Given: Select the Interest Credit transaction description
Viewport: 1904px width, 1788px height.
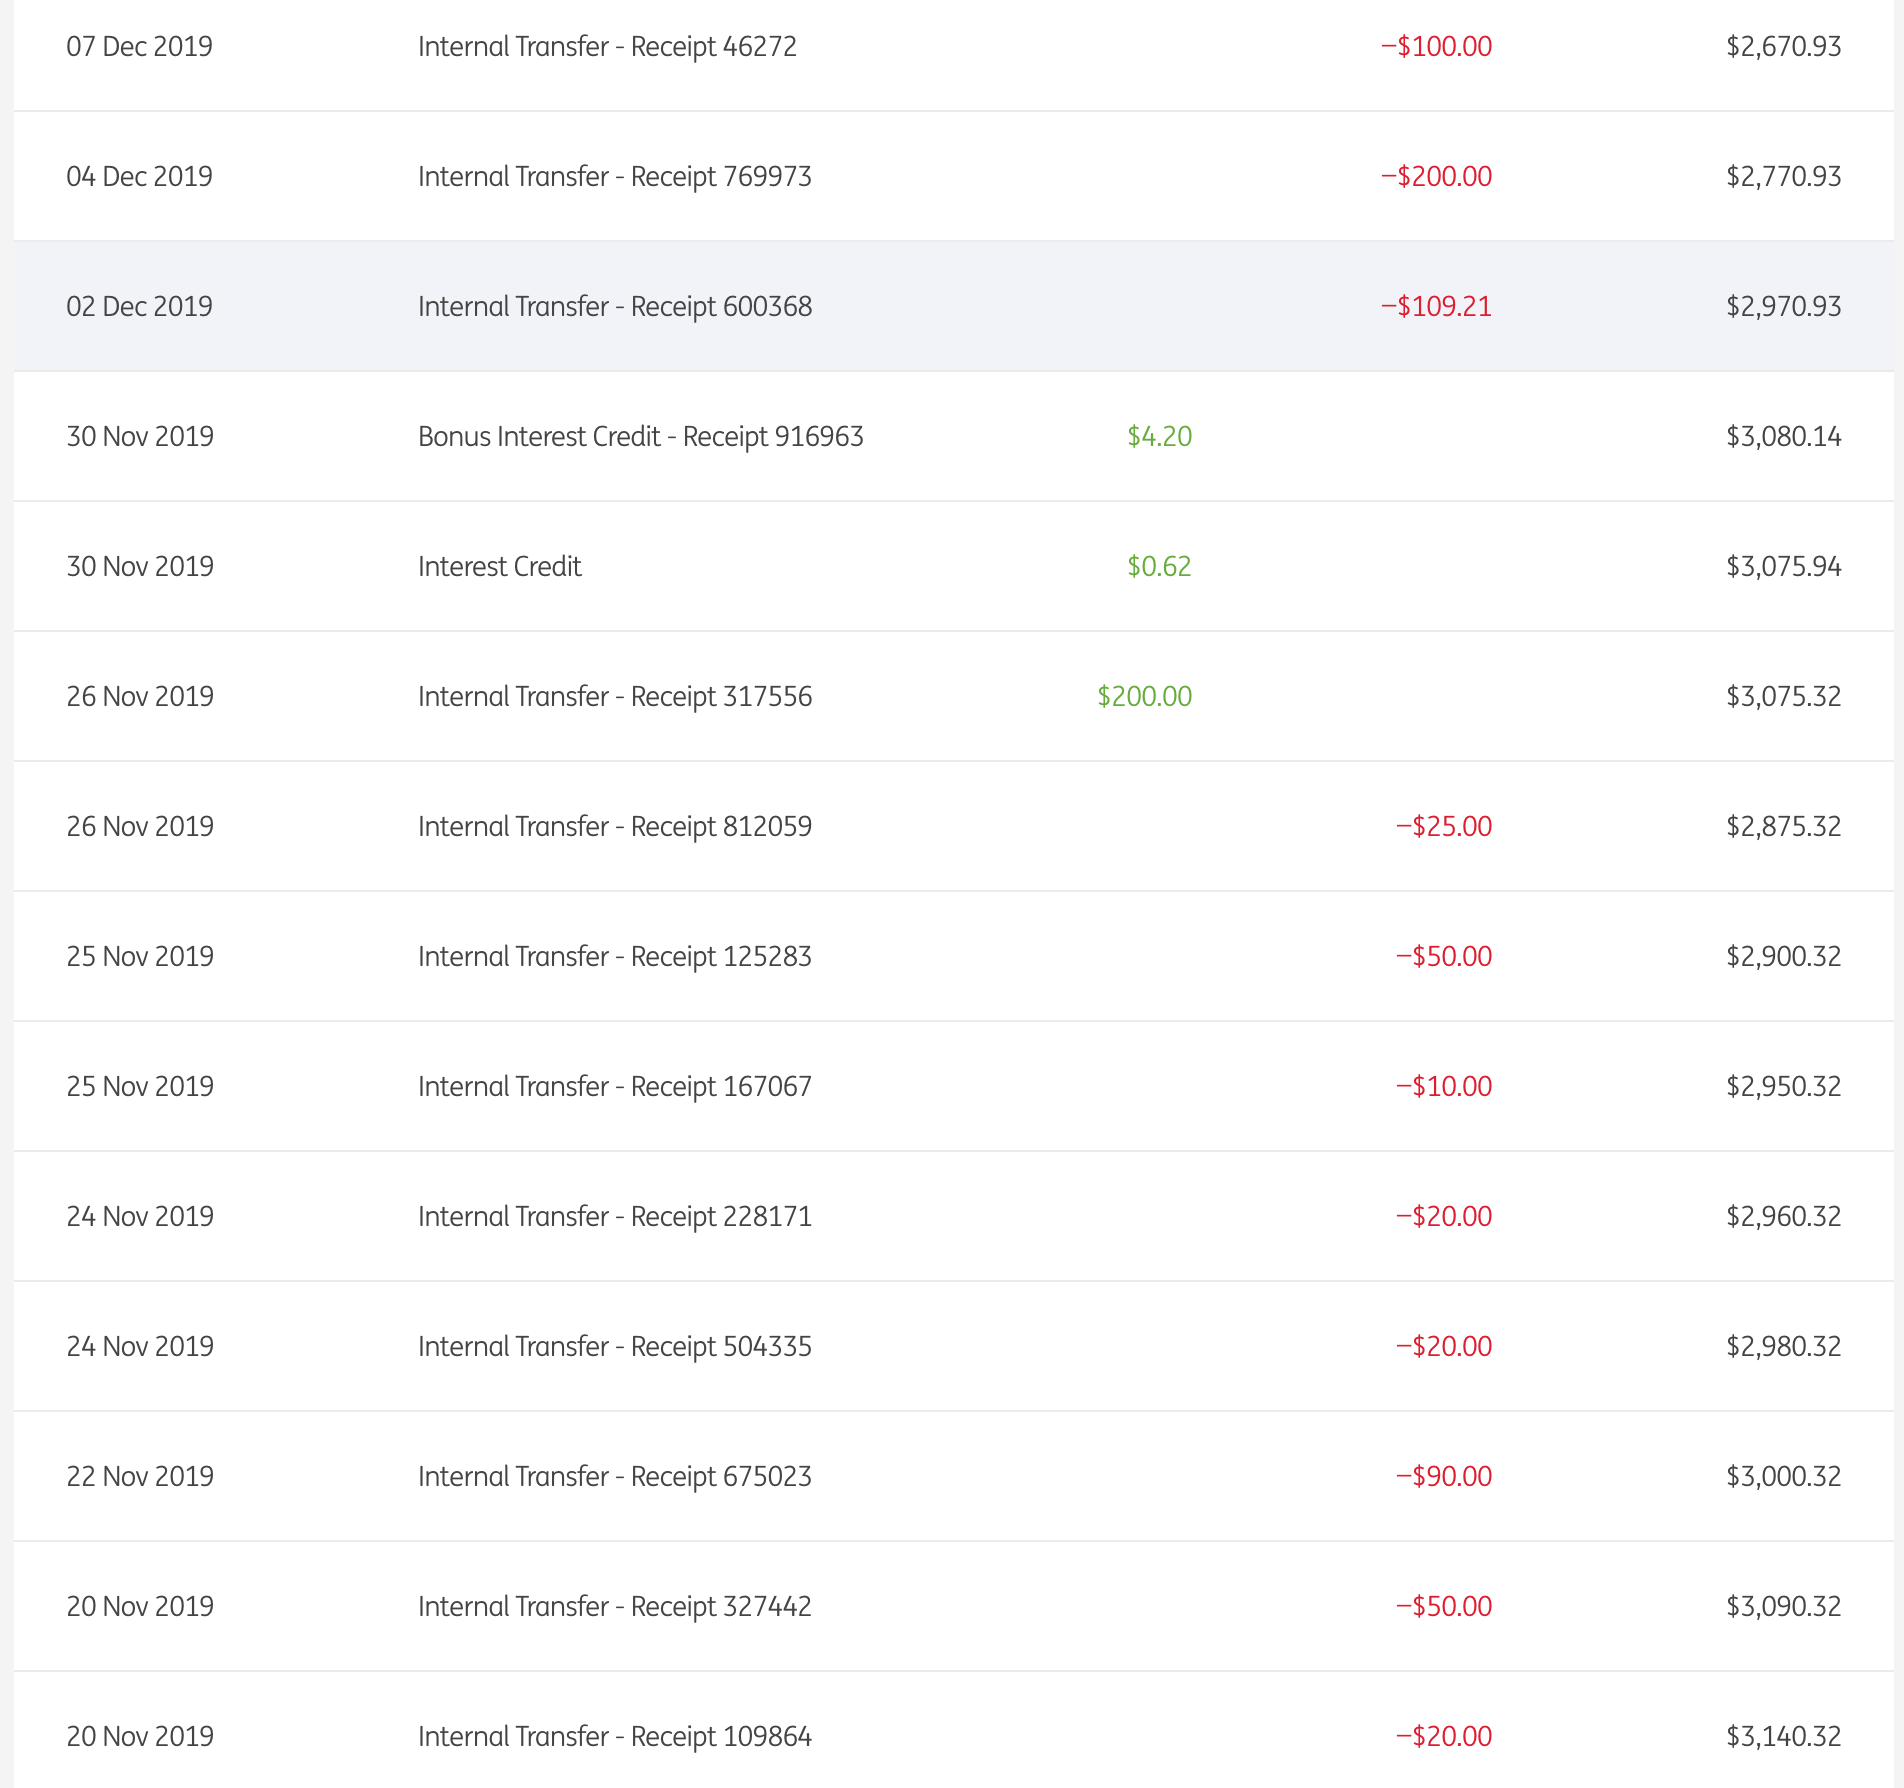Looking at the screenshot, I should [x=499, y=567].
